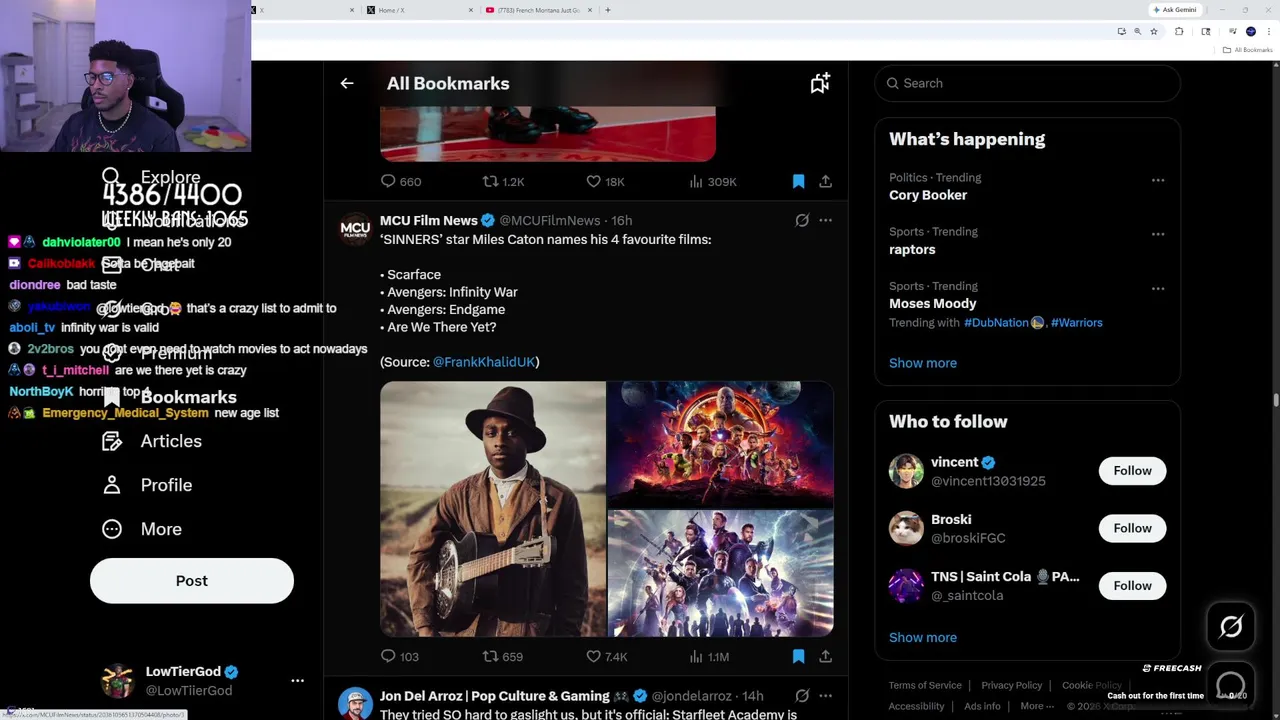The image size is (1280, 720).
Task: Open Bookmarks in the sidebar
Action: coord(169,397)
